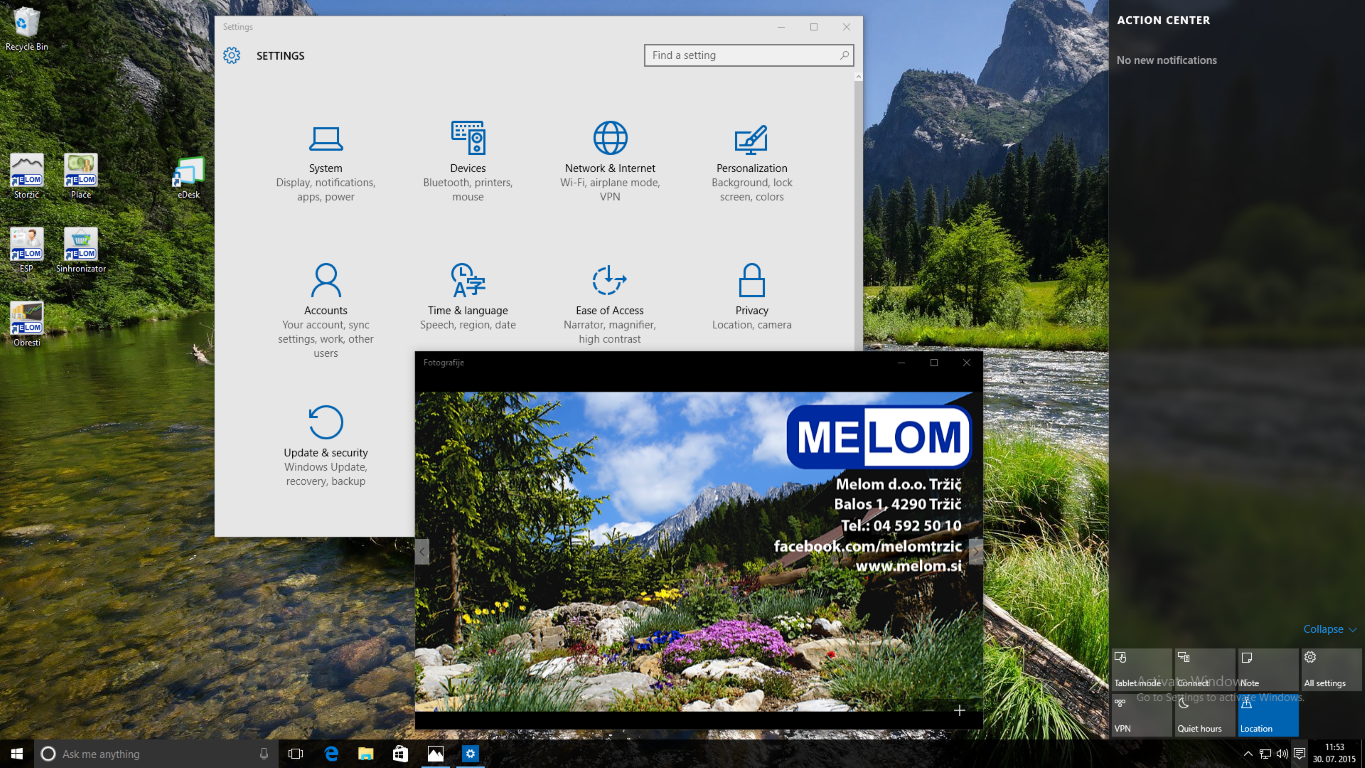Toggle Tablet mode quick action
The width and height of the screenshot is (1365, 768).
pos(1141,670)
